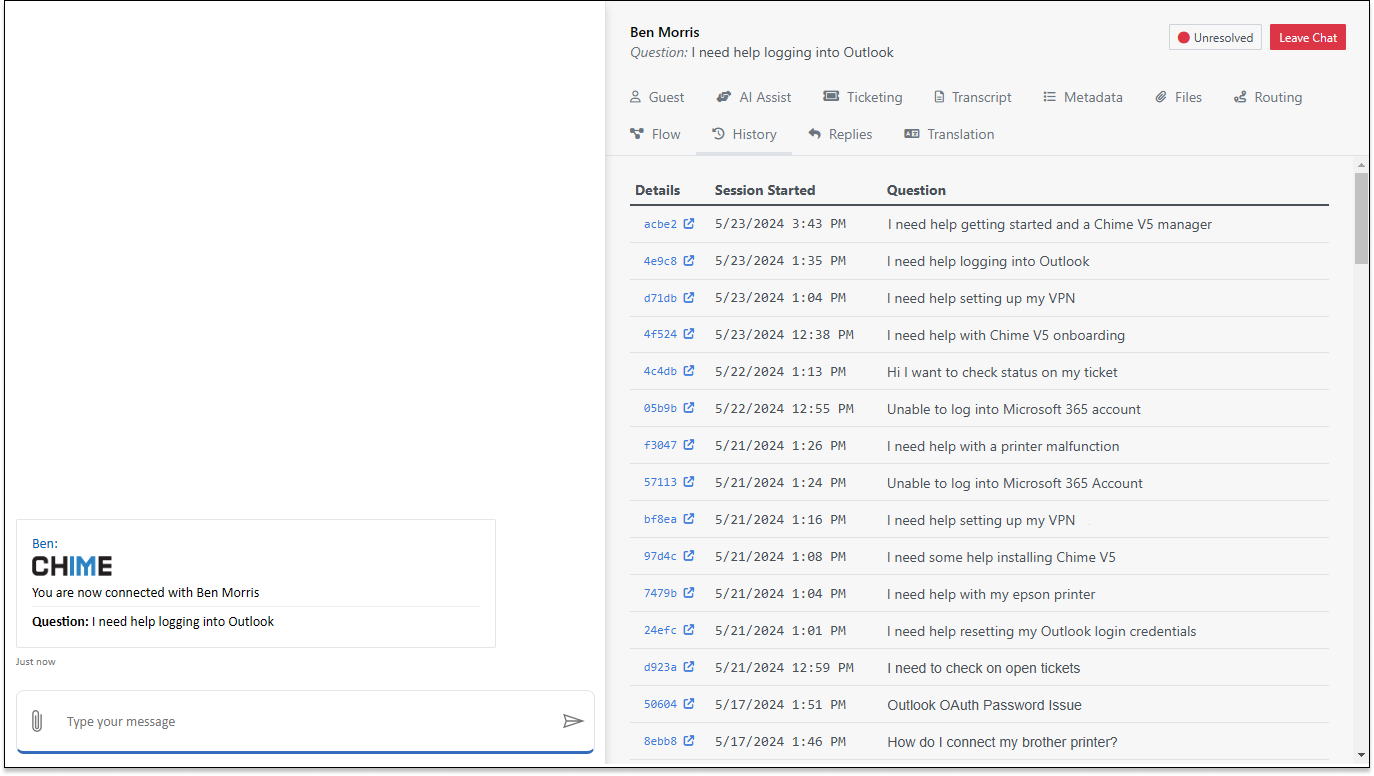Open external link icon for session f3047
The image size is (1374, 776).
[x=689, y=446]
